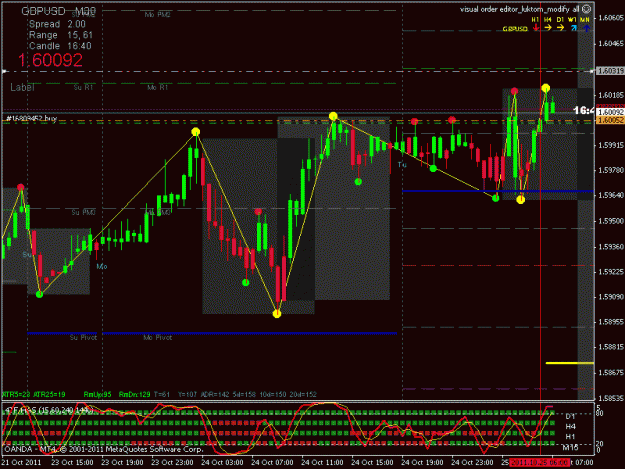Select the yellow dot atop the newest swing high
Screen dimensions: 625x469
point(546,88)
